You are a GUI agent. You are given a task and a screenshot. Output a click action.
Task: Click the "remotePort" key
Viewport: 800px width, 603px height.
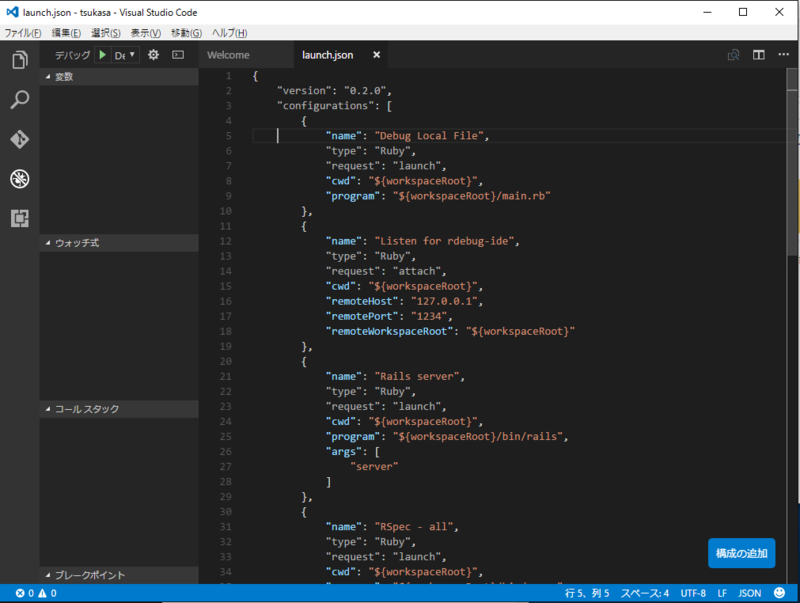tap(362, 316)
